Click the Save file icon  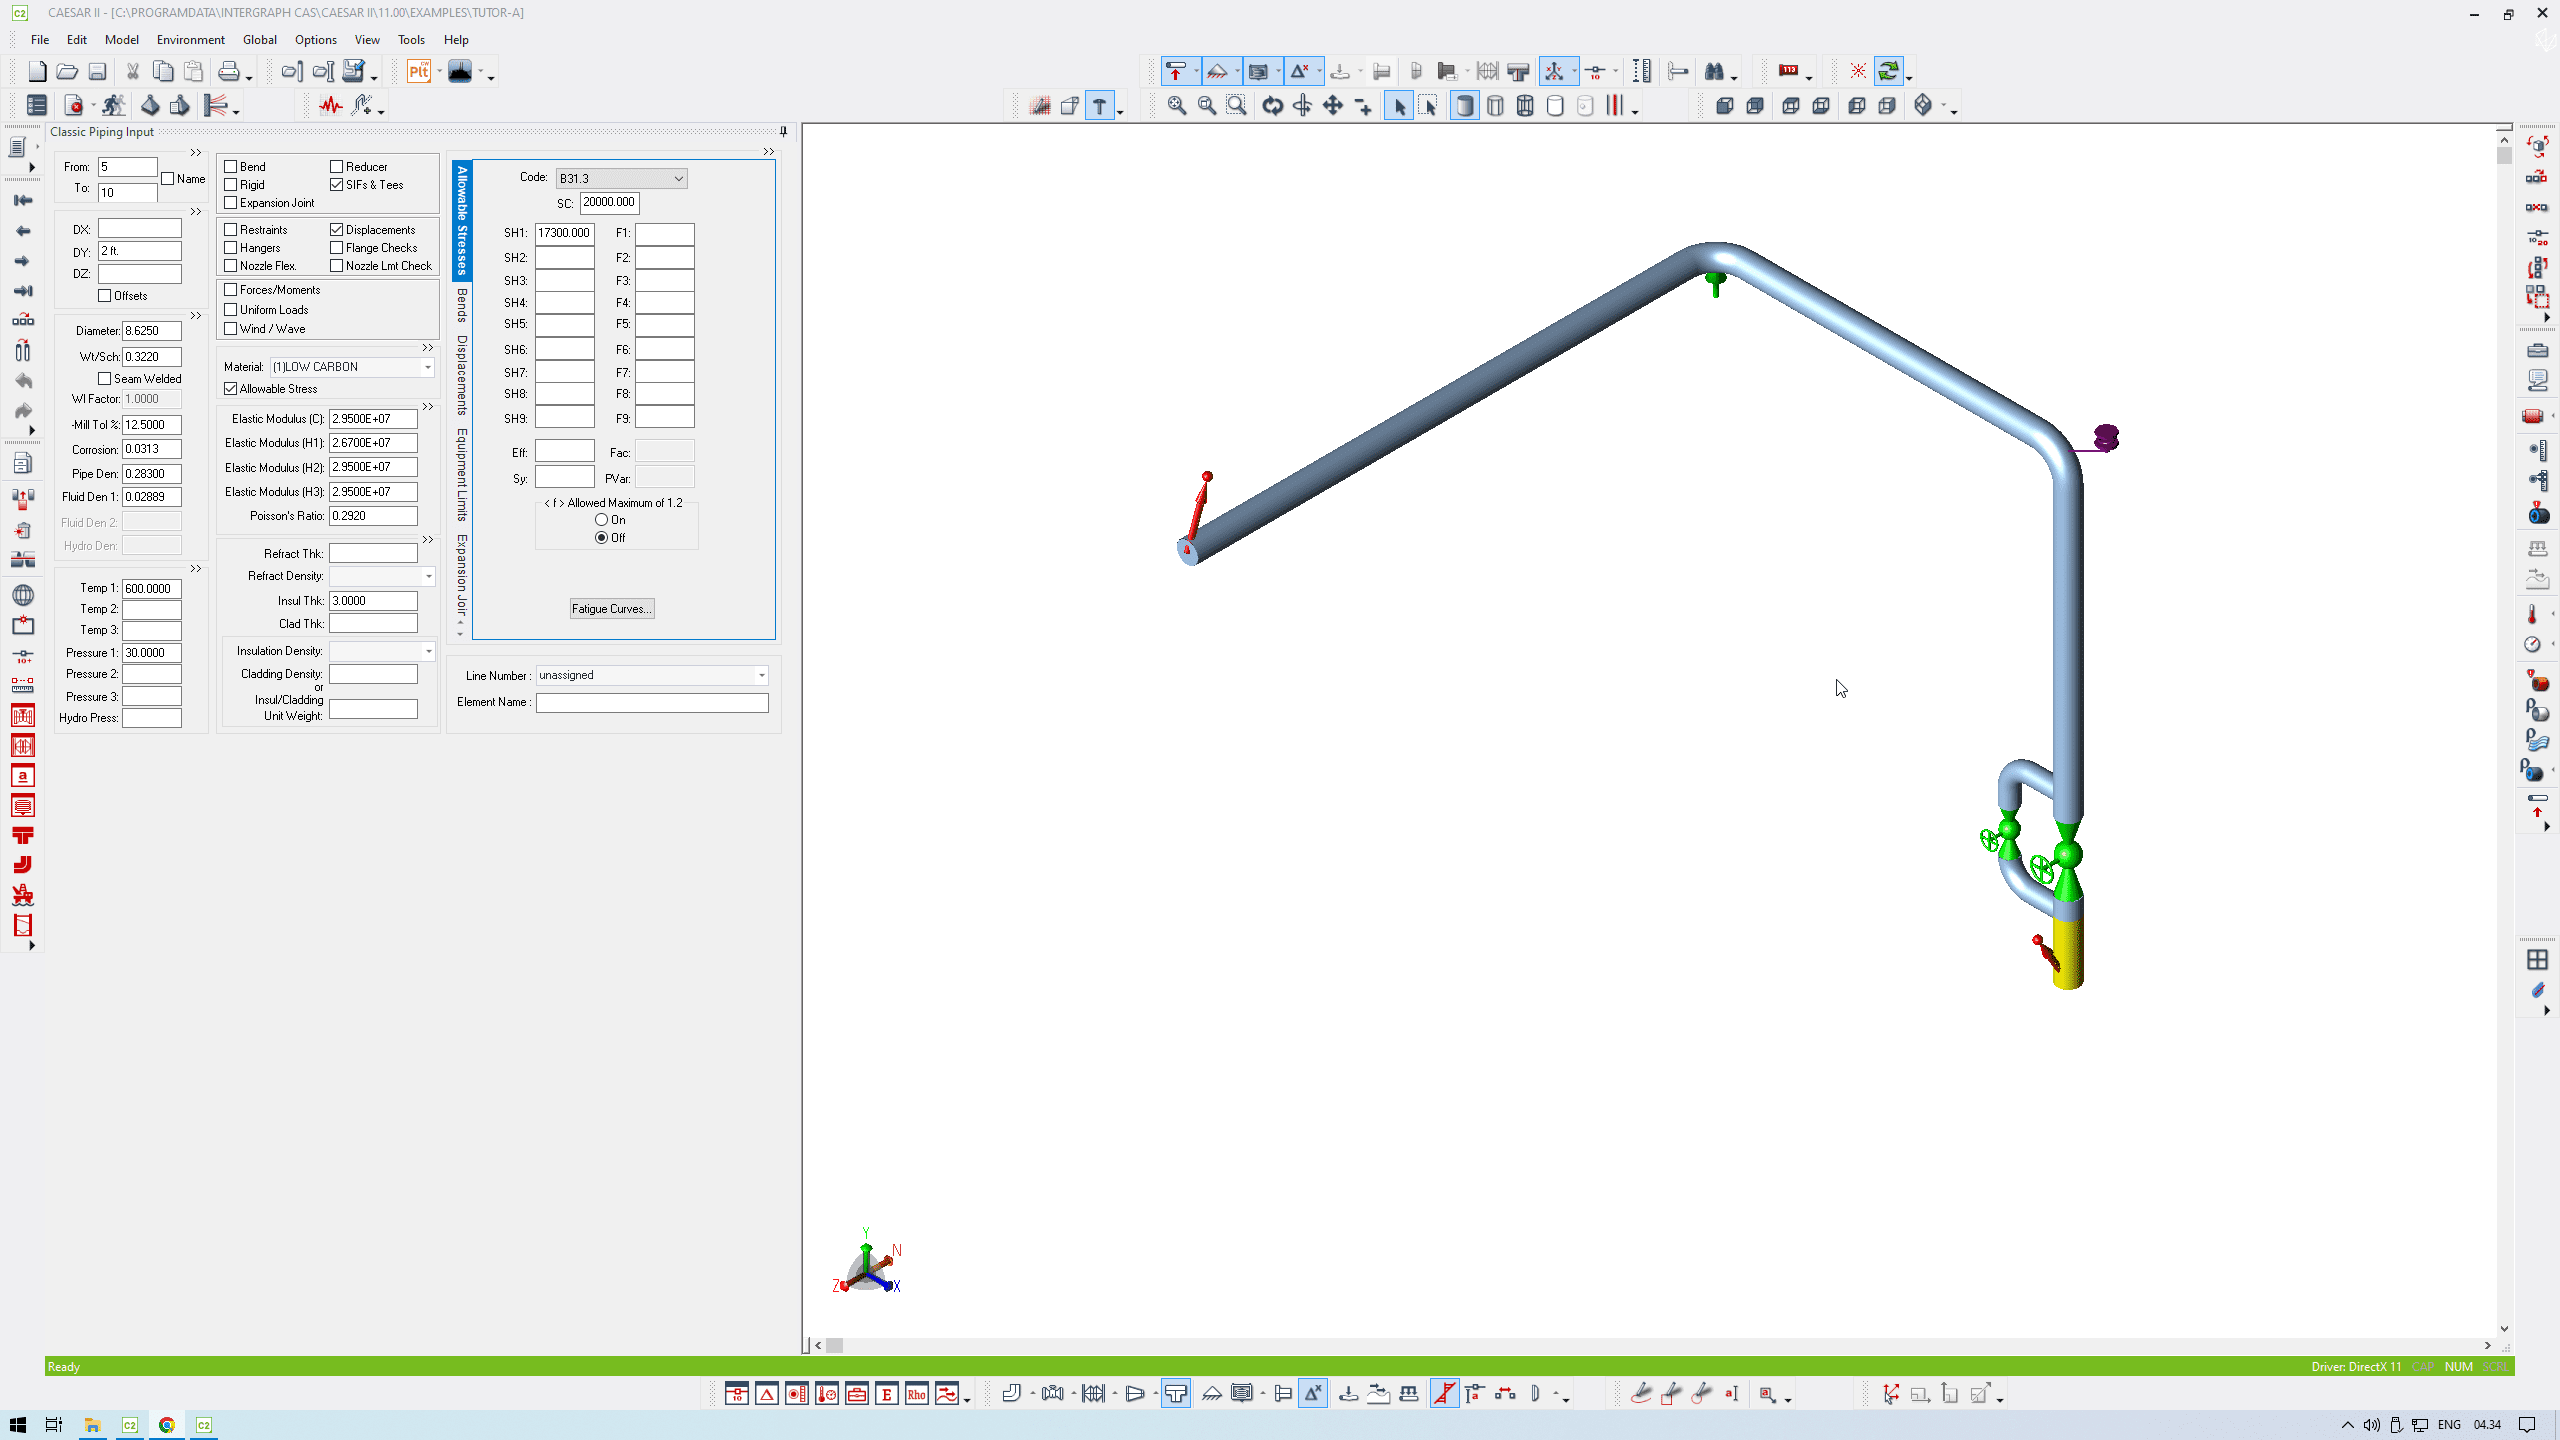pyautogui.click(x=97, y=72)
